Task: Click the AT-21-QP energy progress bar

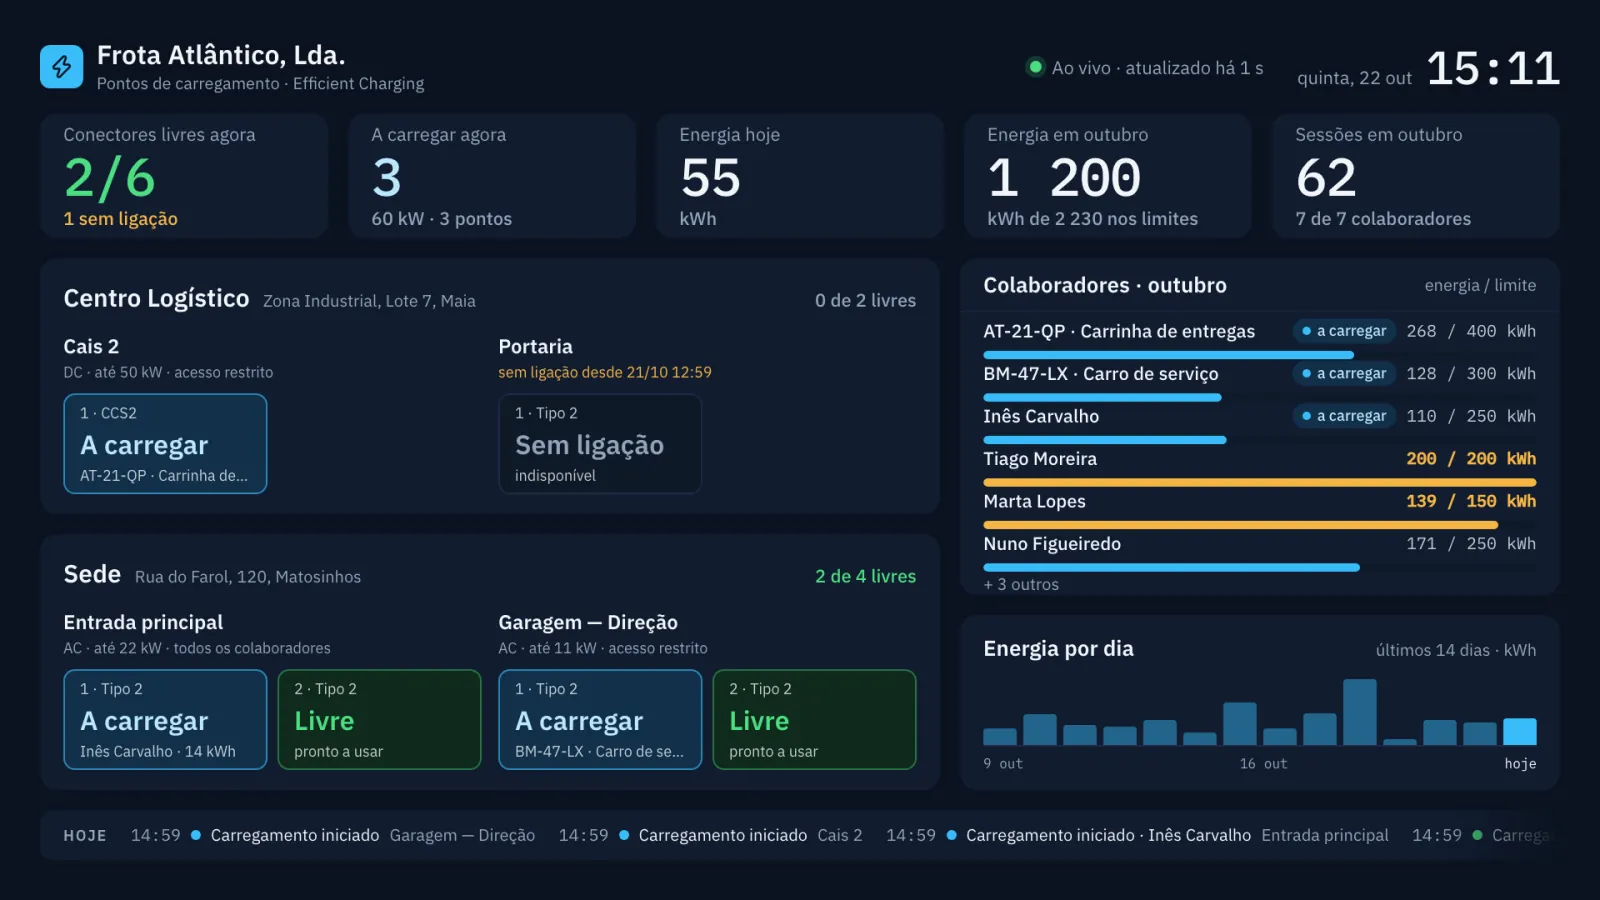Action: [x=1168, y=355]
